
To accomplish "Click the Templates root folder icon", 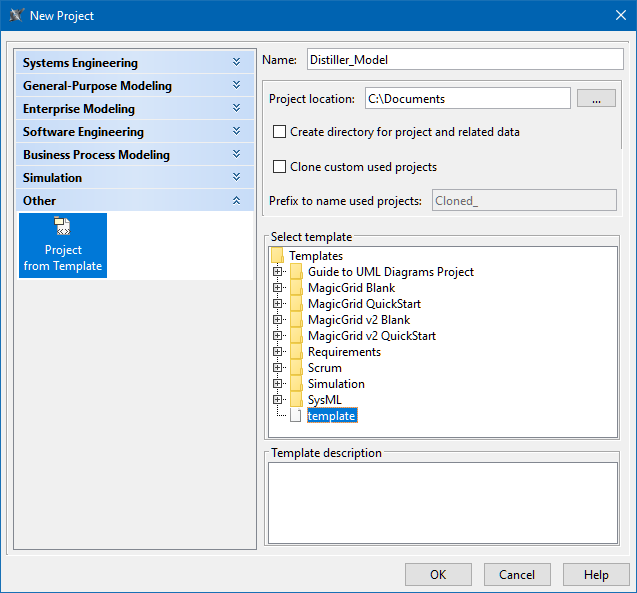I will (277, 256).
